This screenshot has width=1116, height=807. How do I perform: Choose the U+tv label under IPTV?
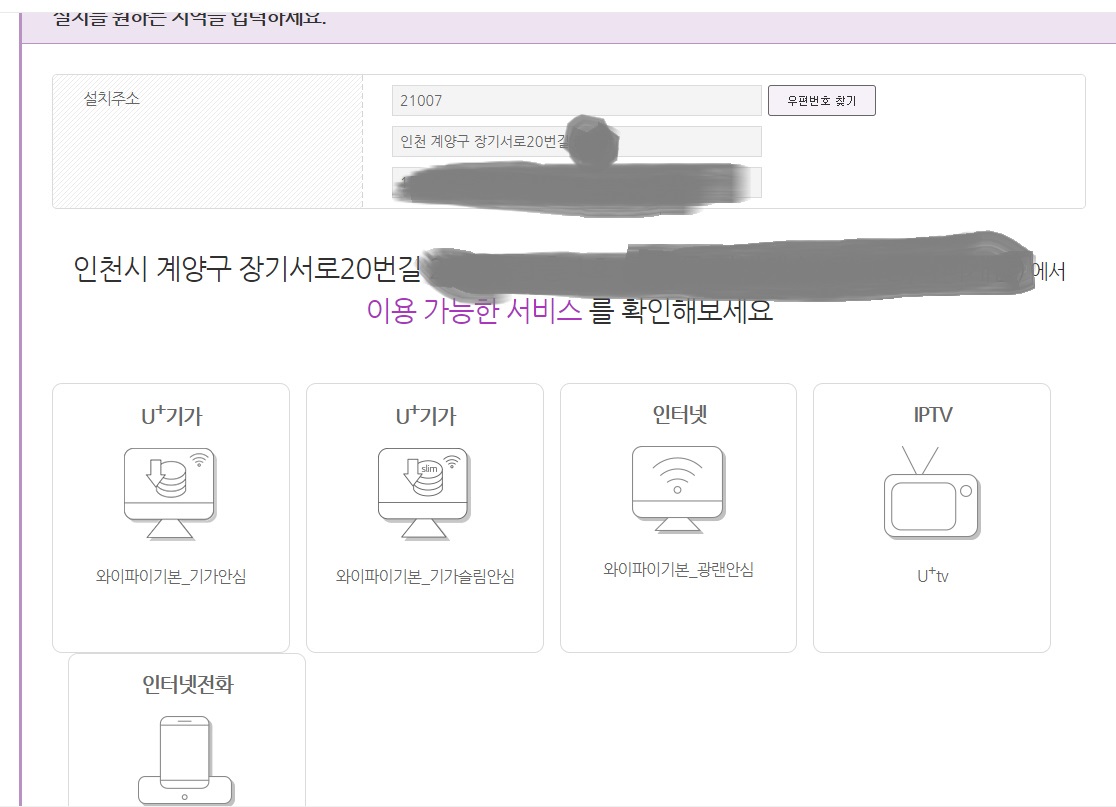click(x=931, y=576)
